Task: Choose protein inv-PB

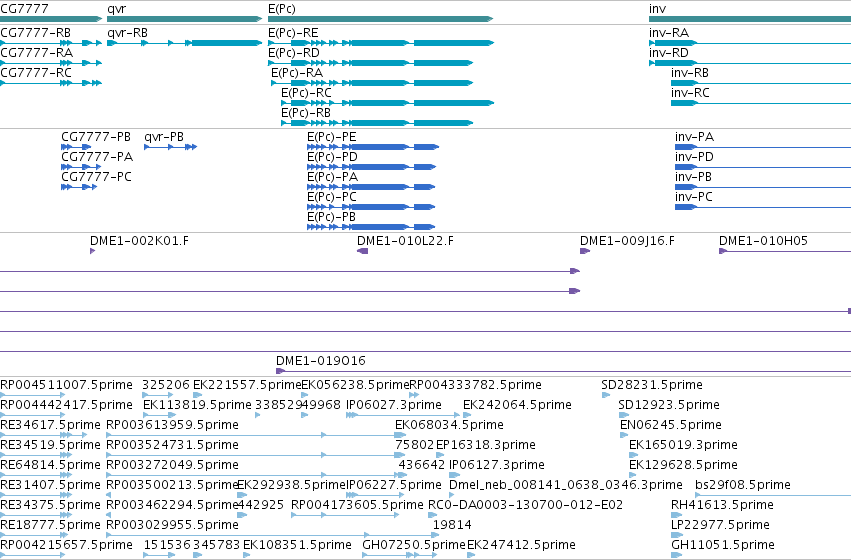Action: [x=694, y=177]
